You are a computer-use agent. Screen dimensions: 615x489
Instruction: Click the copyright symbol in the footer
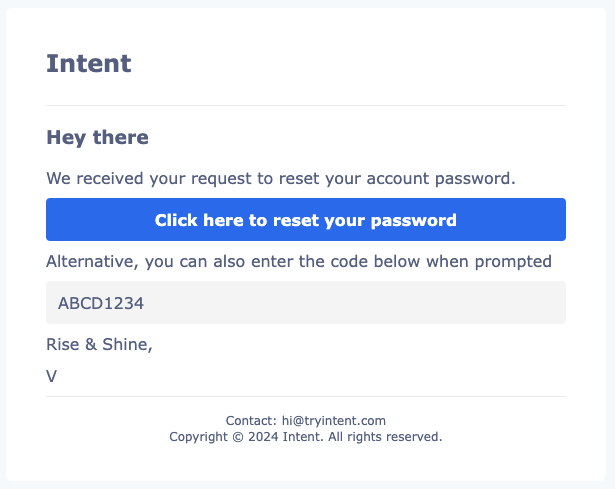coord(238,437)
